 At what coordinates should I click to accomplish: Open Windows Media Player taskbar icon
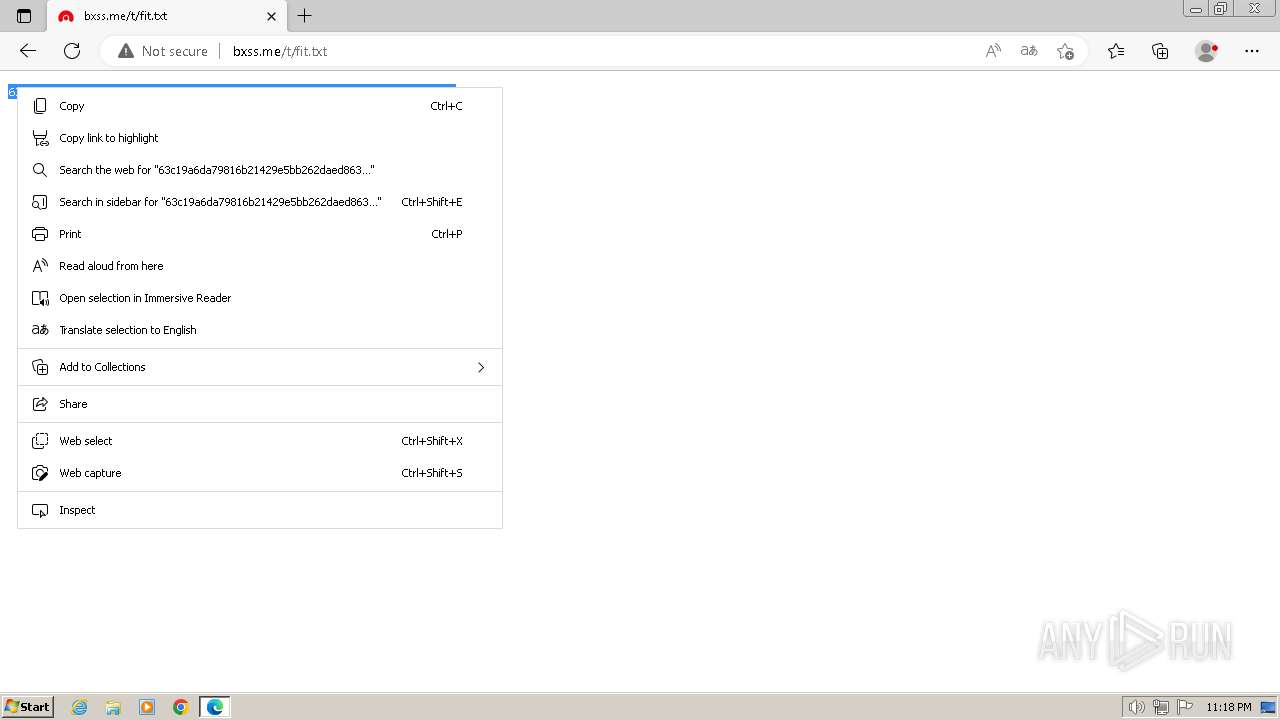pyautogui.click(x=147, y=707)
